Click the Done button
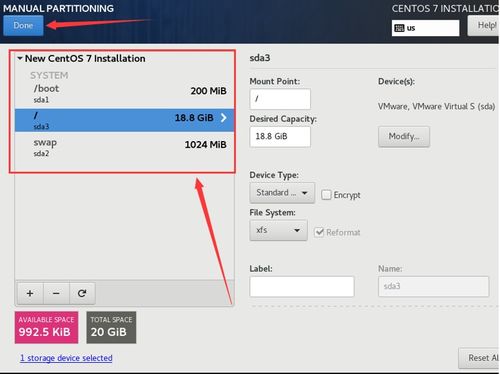This screenshot has height=374, width=500. pyautogui.click(x=23, y=25)
